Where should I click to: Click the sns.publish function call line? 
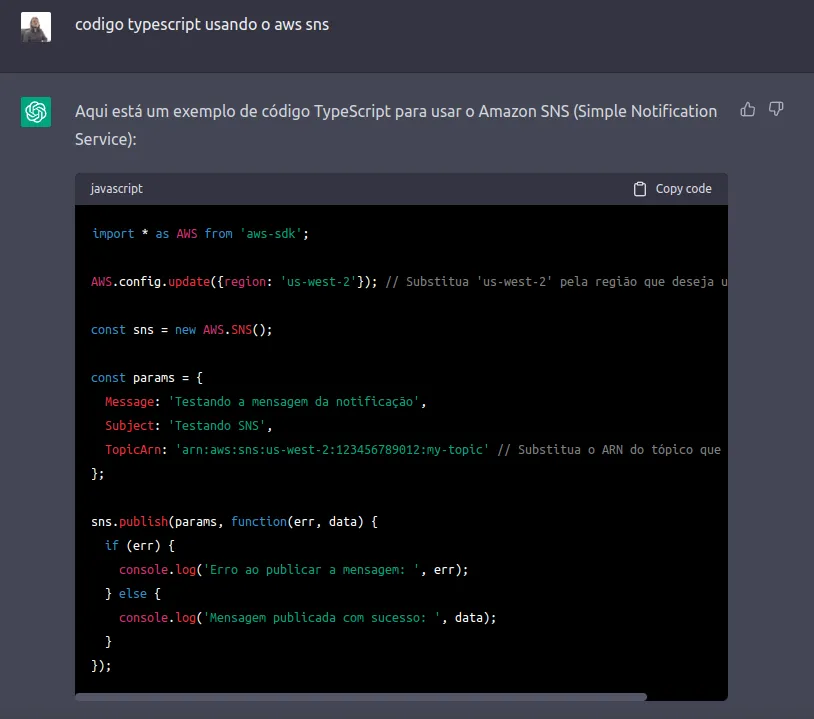[x=235, y=522]
